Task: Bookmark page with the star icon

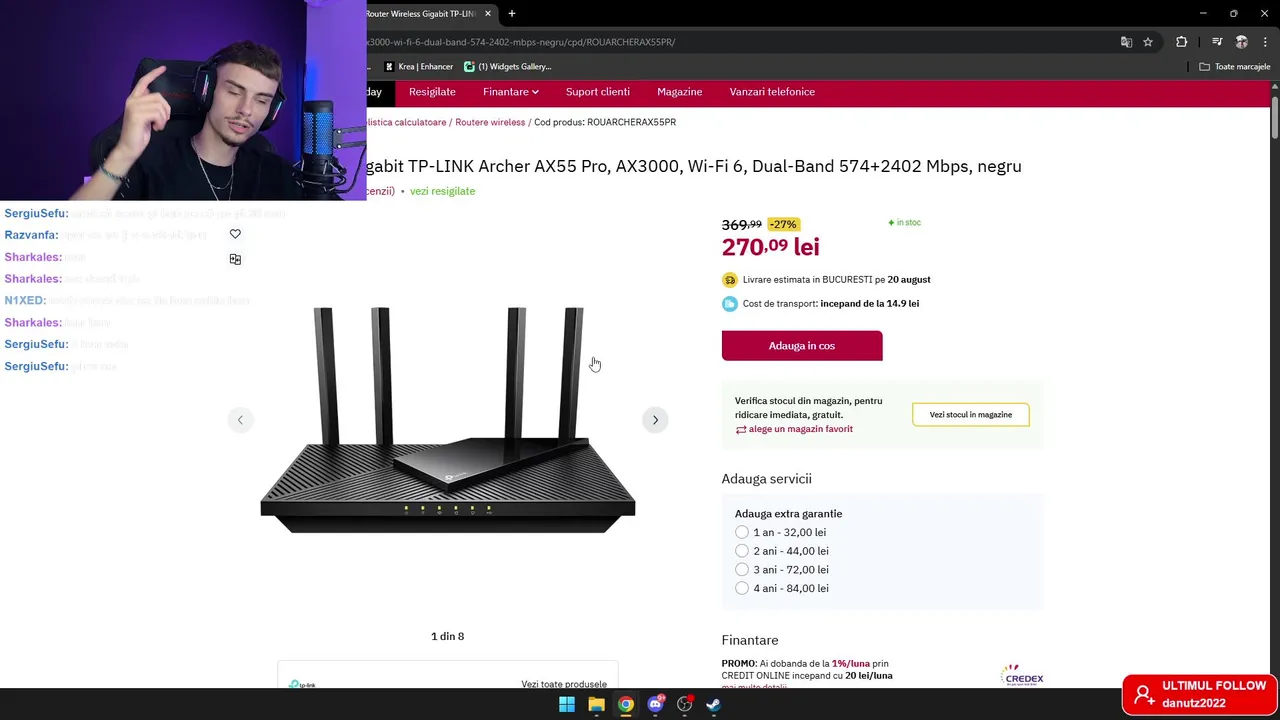Action: pyautogui.click(x=1148, y=42)
